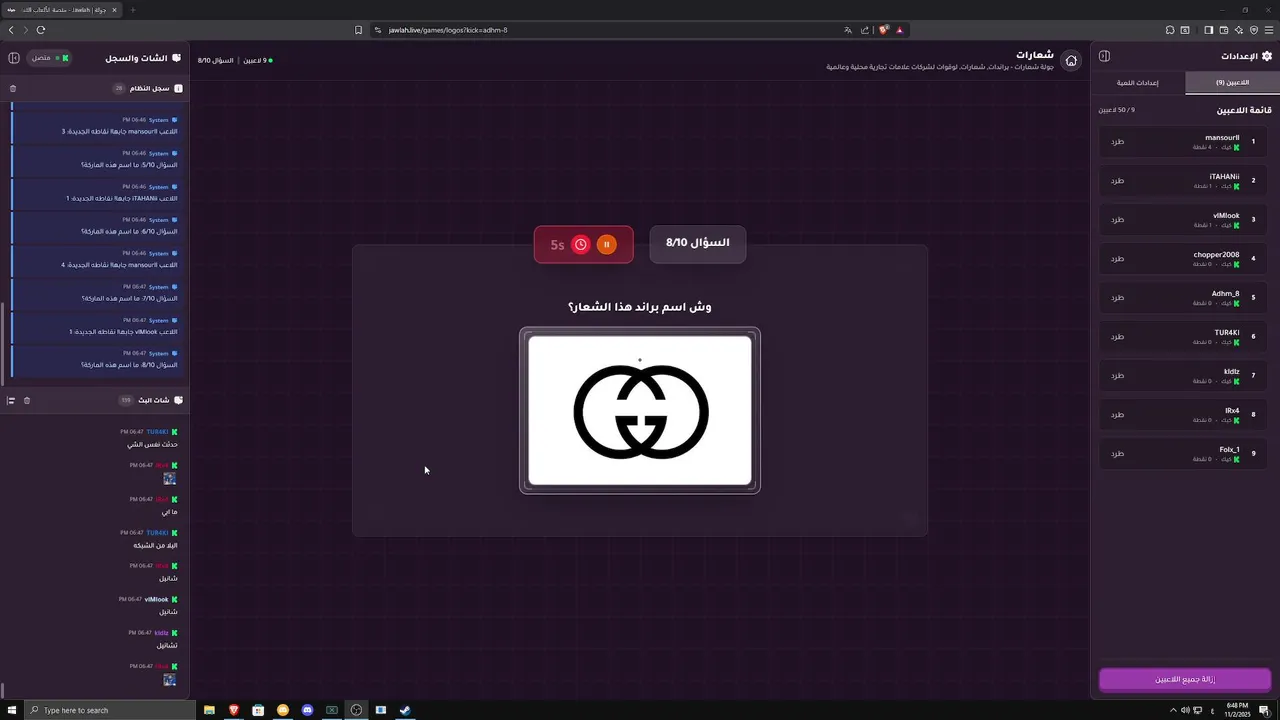Kick player mansourll using طرد
Screen dimensions: 1280x720
point(1118,141)
